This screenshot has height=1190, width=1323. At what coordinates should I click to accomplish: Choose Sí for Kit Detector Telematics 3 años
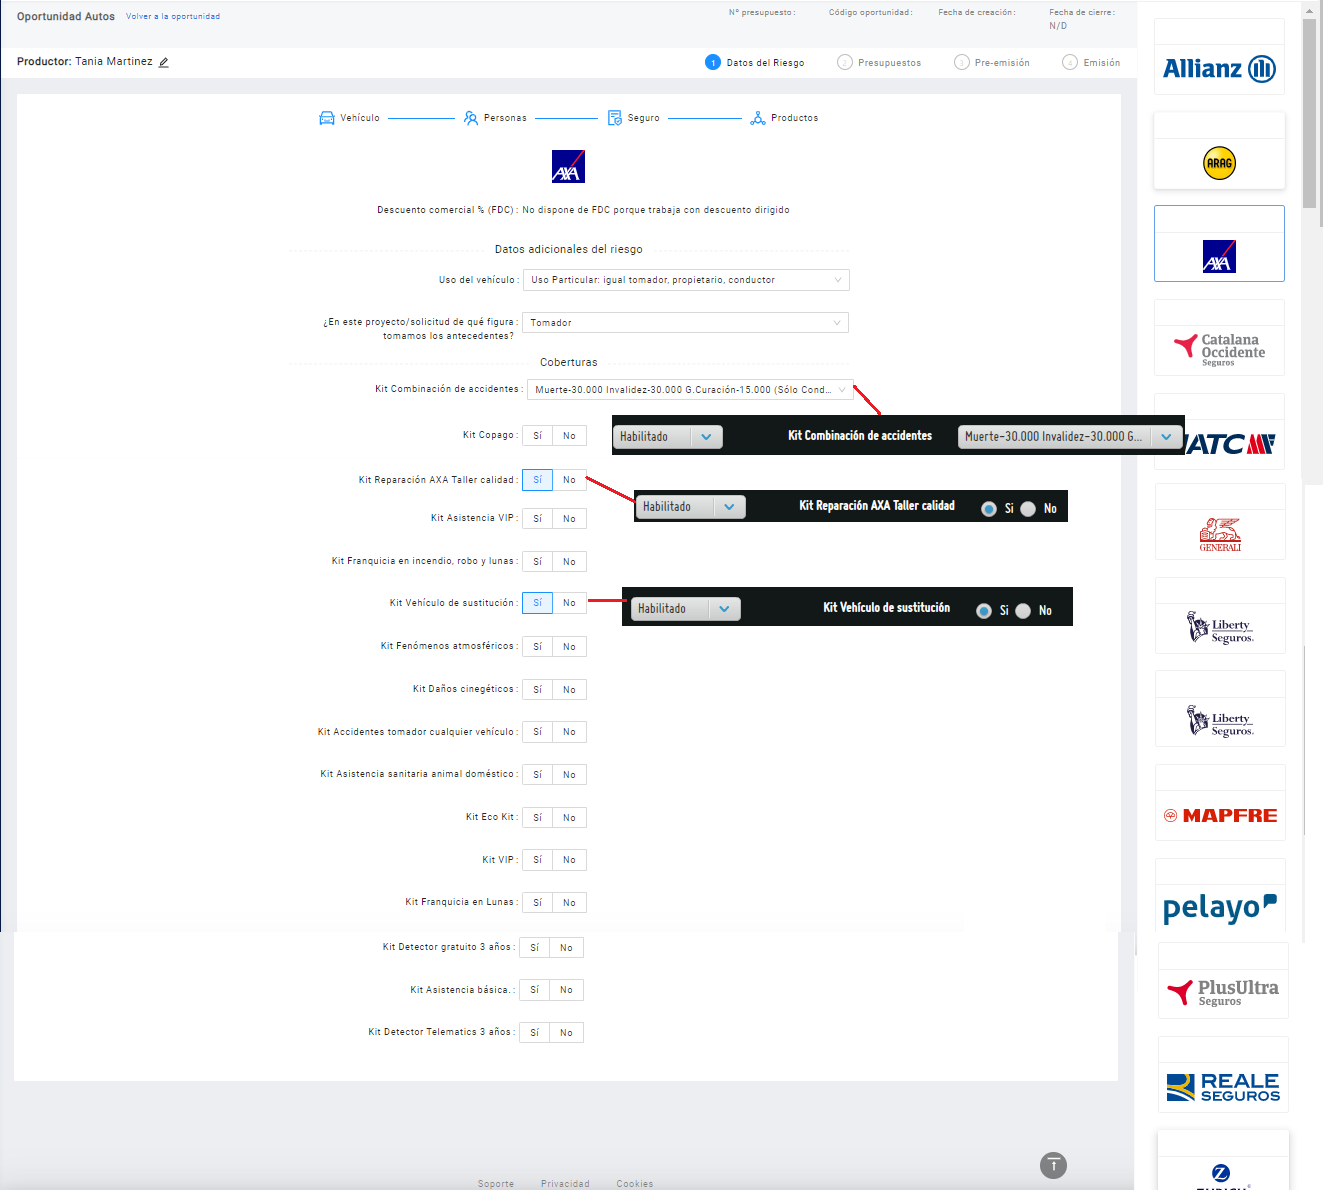pos(534,1033)
